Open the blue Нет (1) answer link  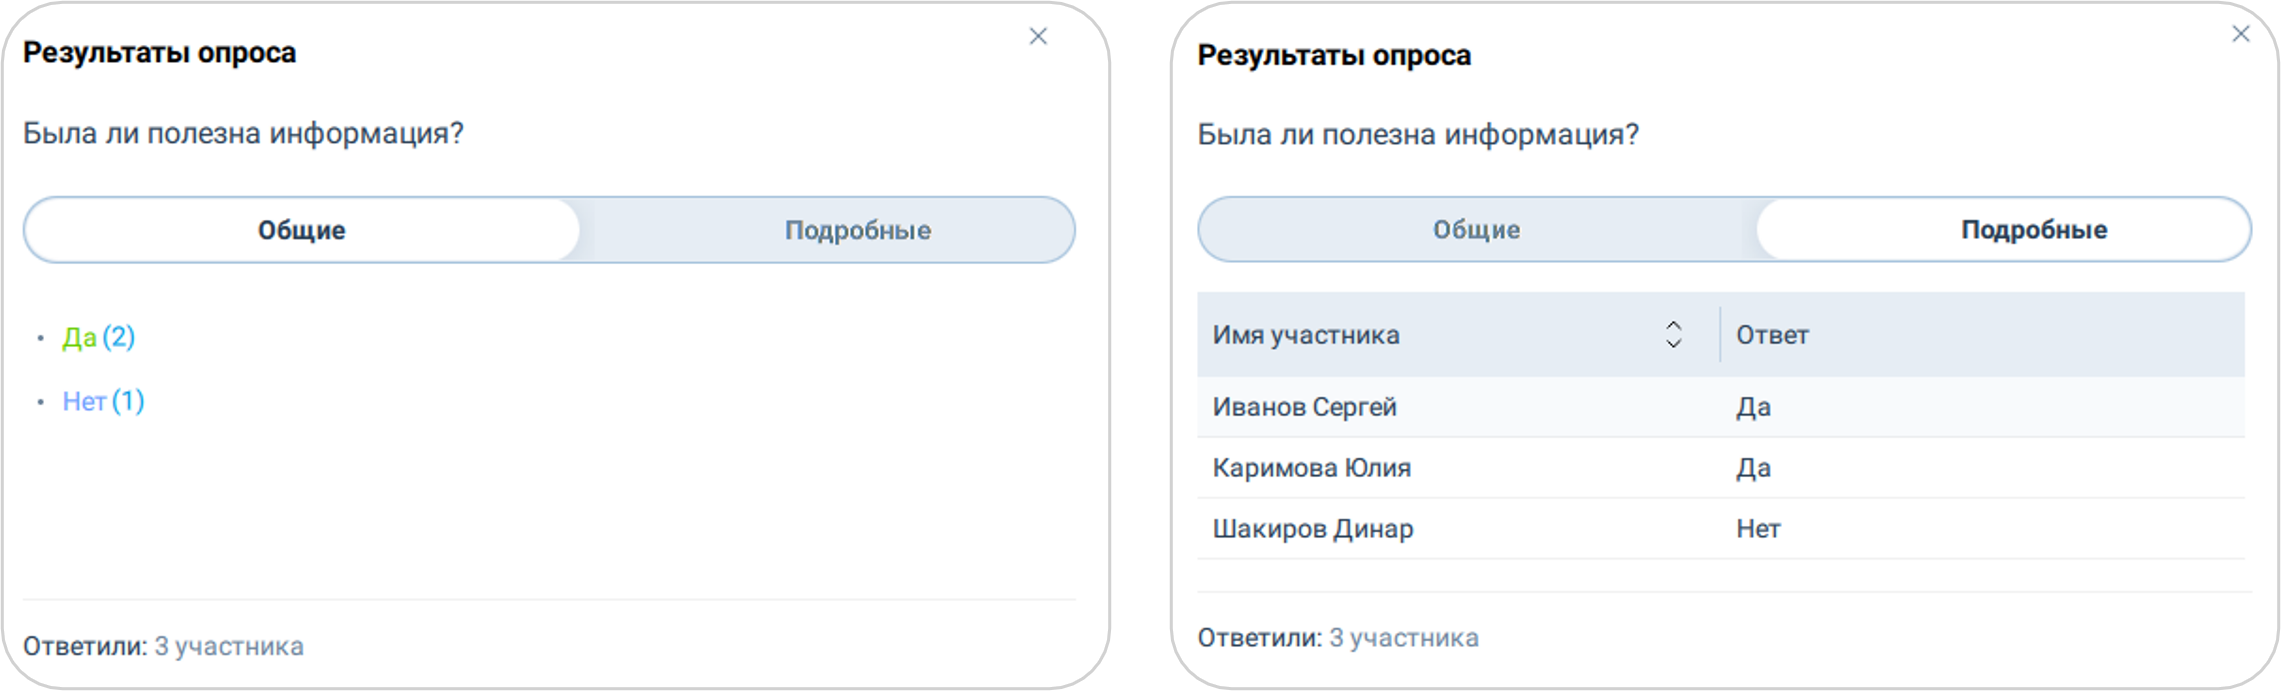click(x=103, y=401)
